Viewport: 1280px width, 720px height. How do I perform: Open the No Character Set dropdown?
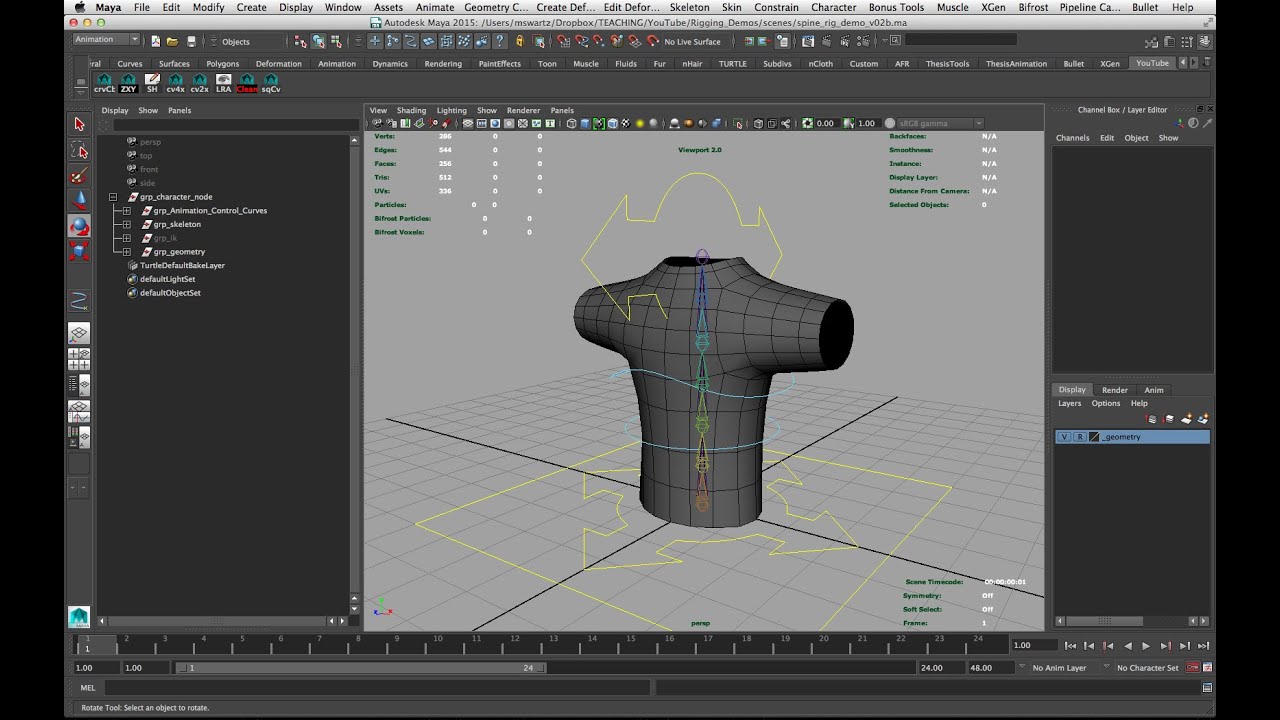[x=1147, y=668]
